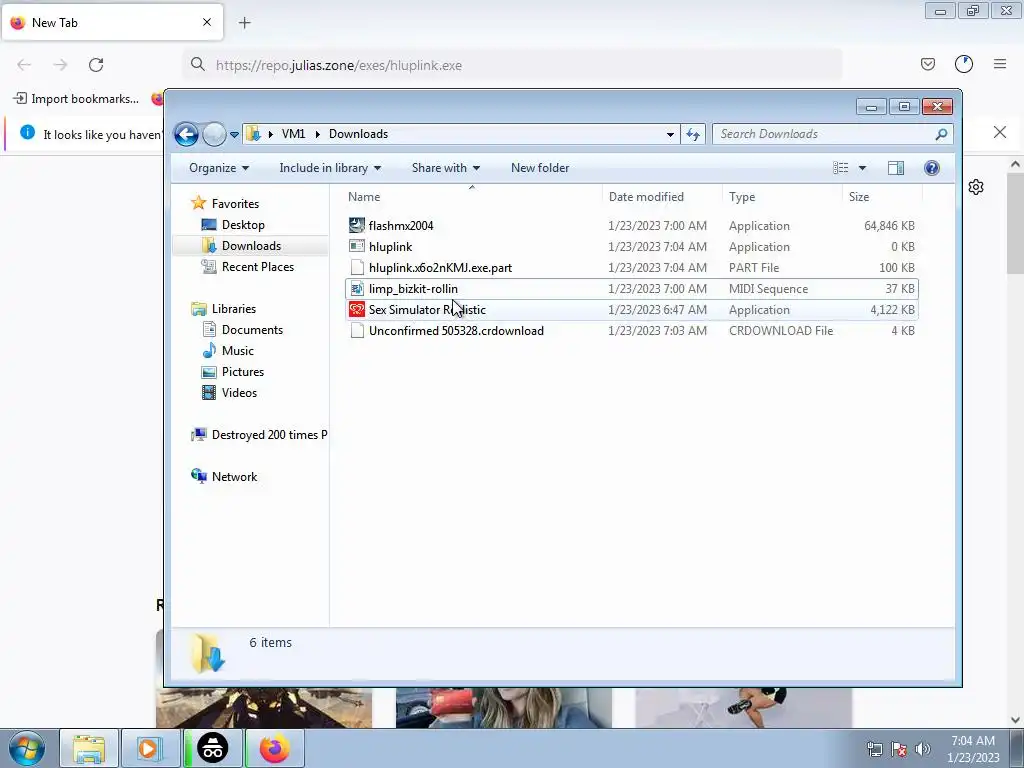This screenshot has height=768, width=1024.
Task: Click the limp_bizkit-rollin MIDI file icon
Action: 357,288
